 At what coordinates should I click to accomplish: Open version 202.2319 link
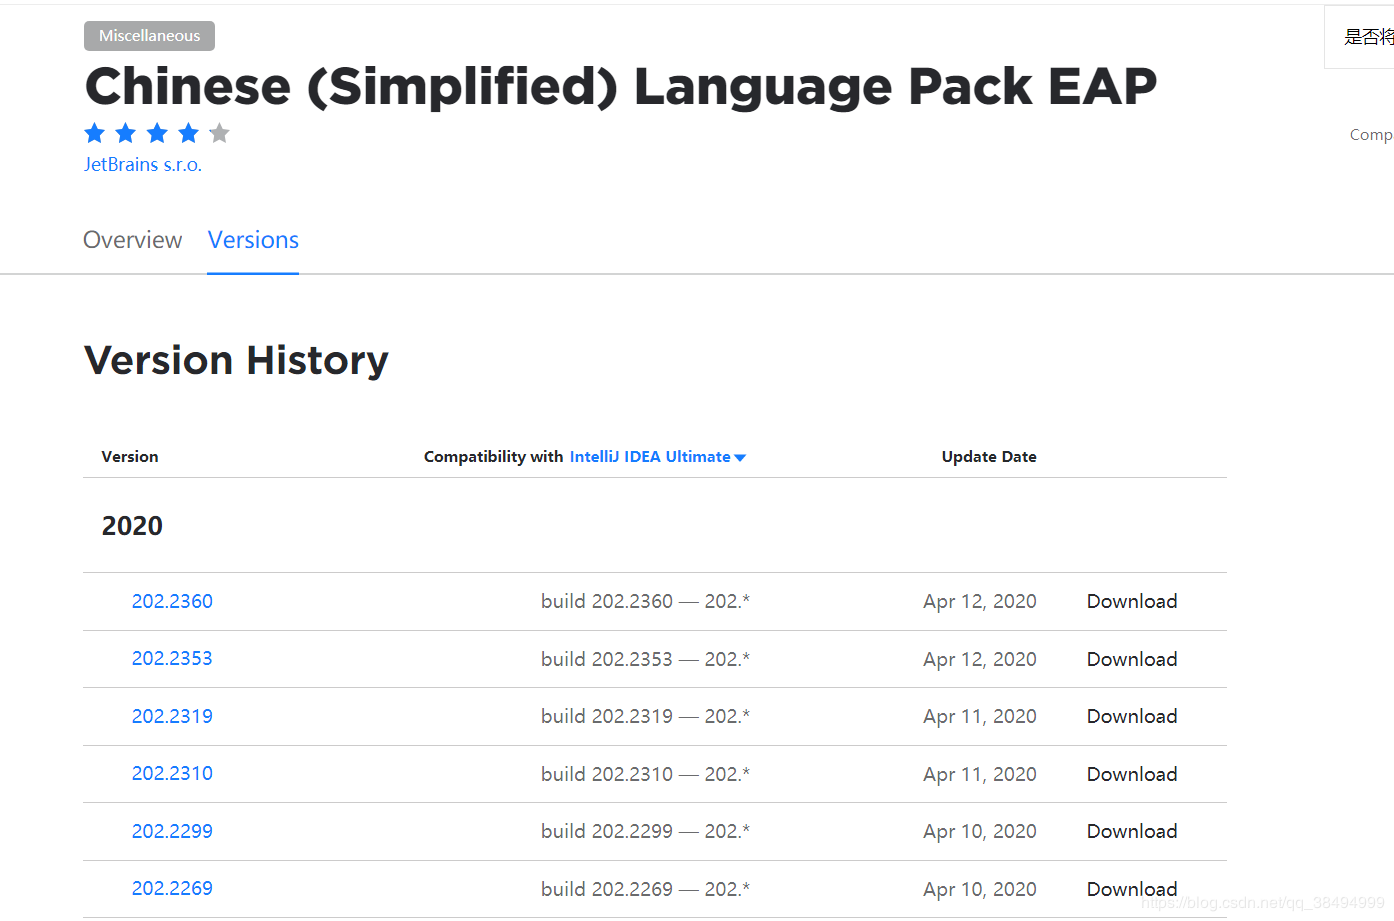[x=172, y=716]
